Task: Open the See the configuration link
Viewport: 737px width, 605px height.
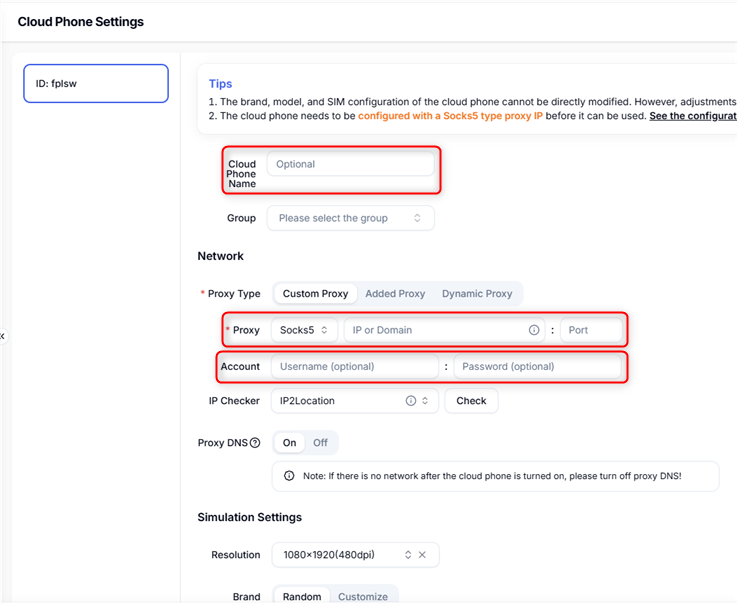Action: pos(692,116)
